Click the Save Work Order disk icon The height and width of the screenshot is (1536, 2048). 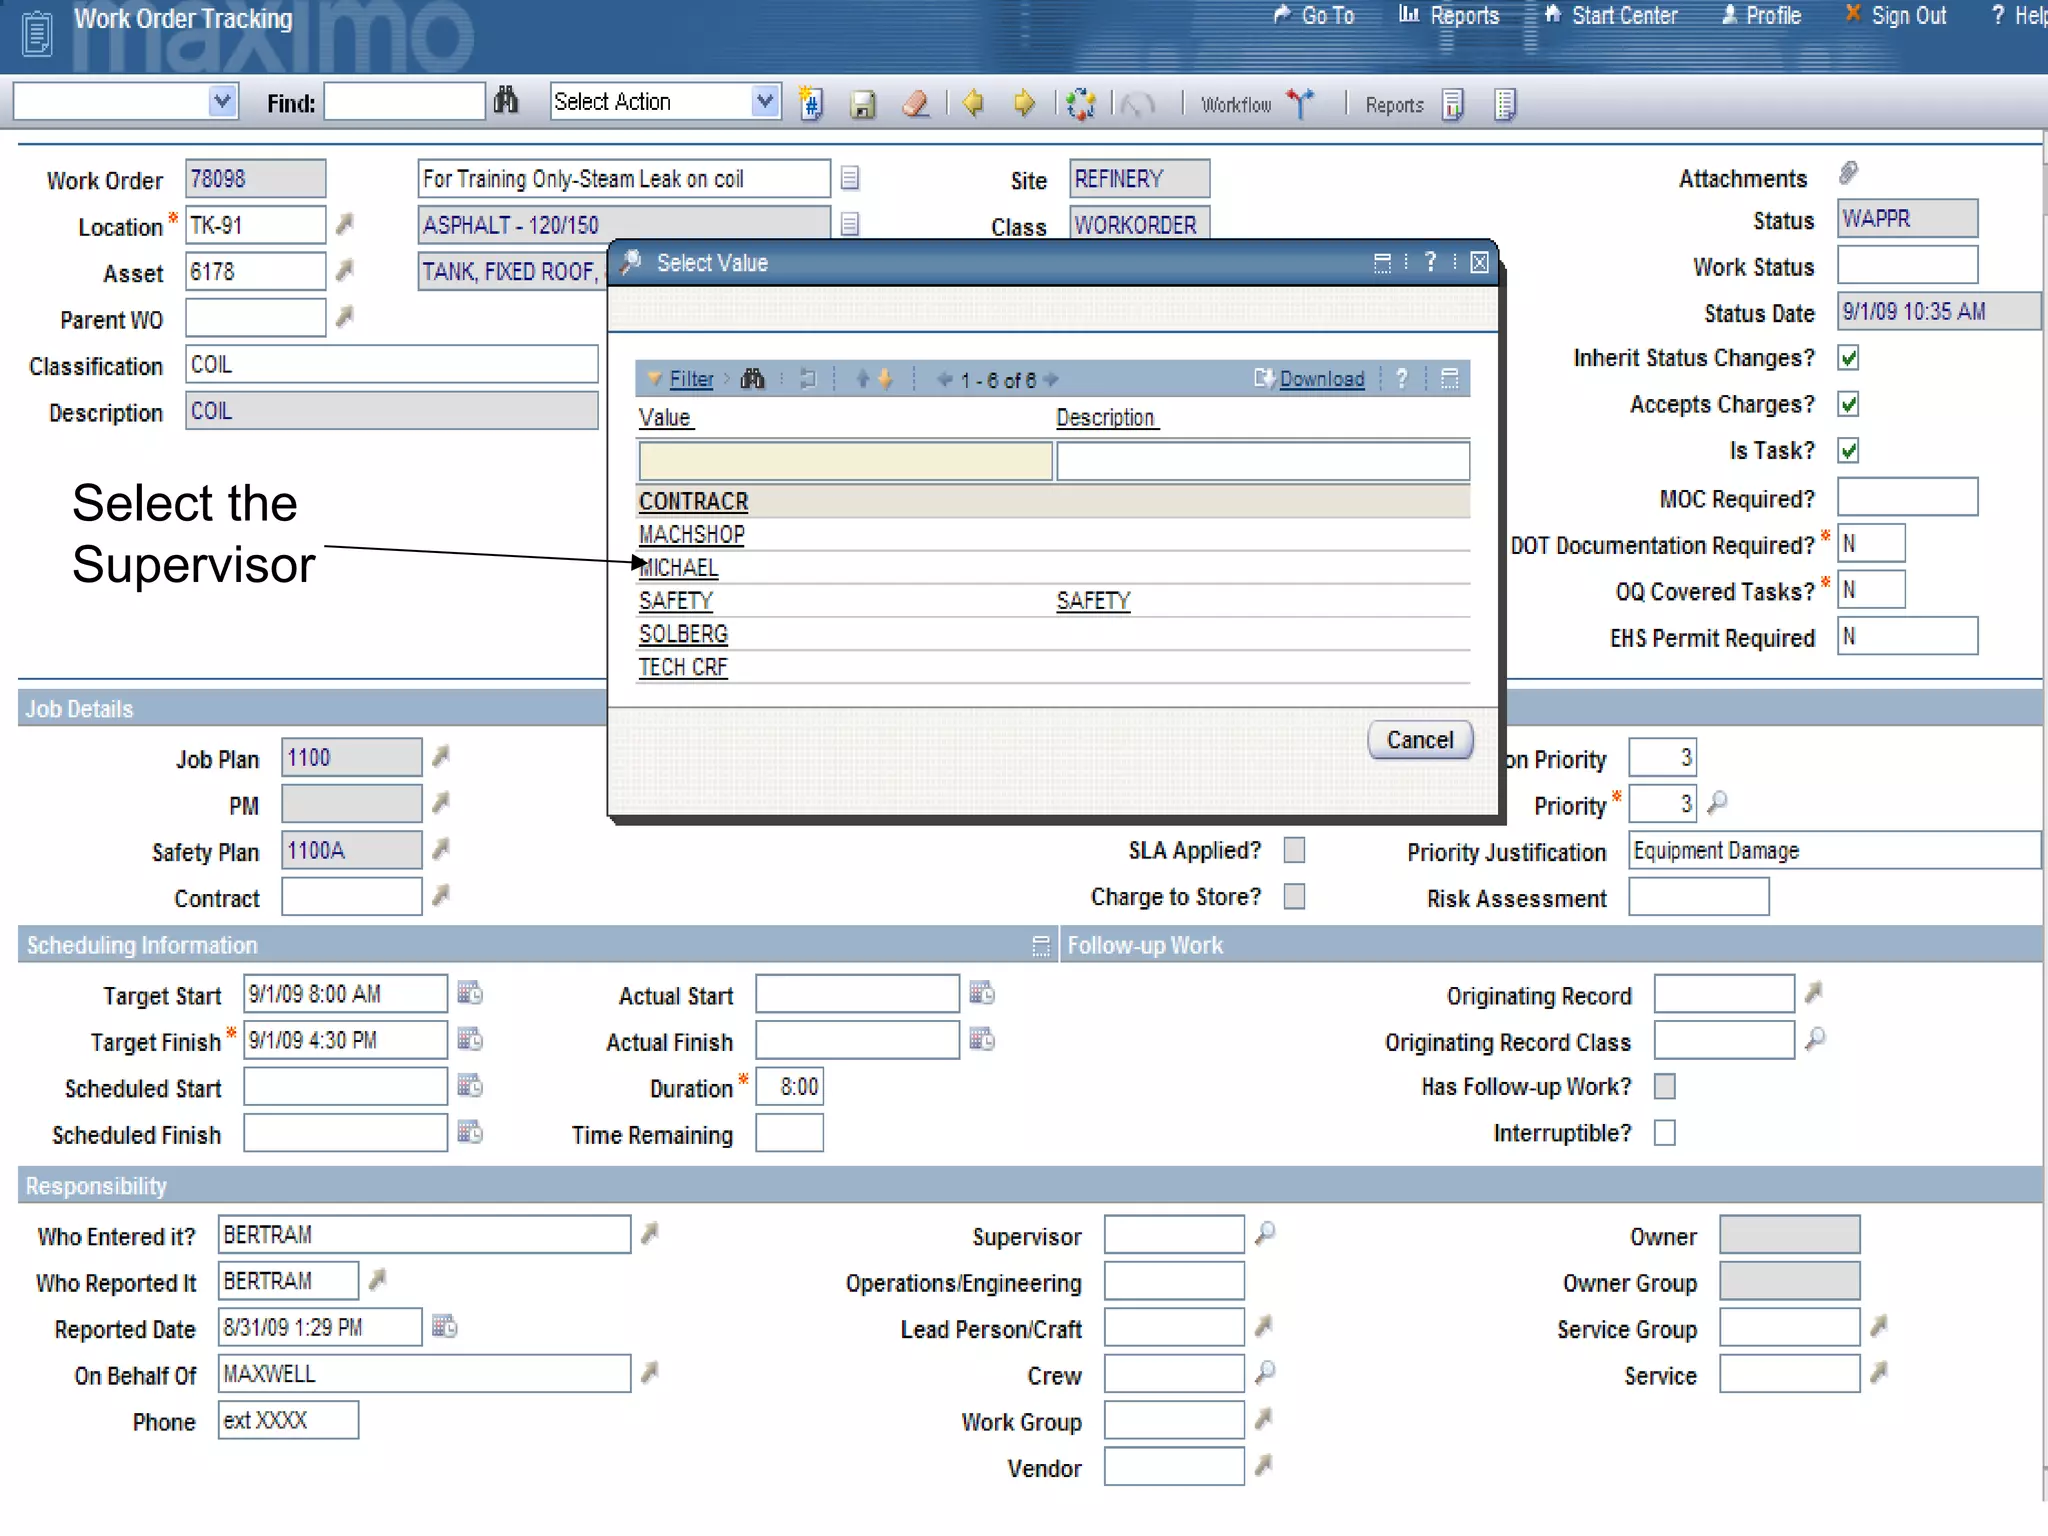[862, 104]
